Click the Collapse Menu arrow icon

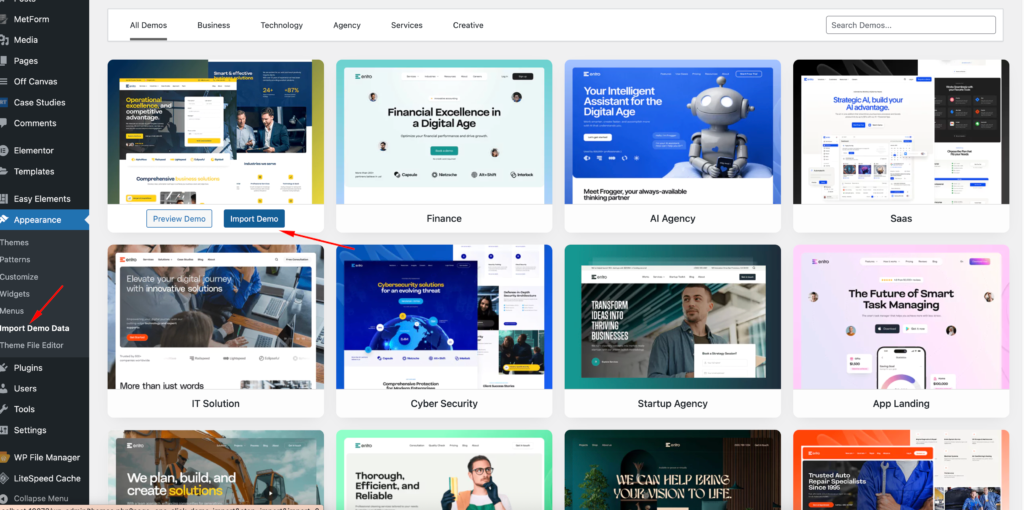pos(4,498)
